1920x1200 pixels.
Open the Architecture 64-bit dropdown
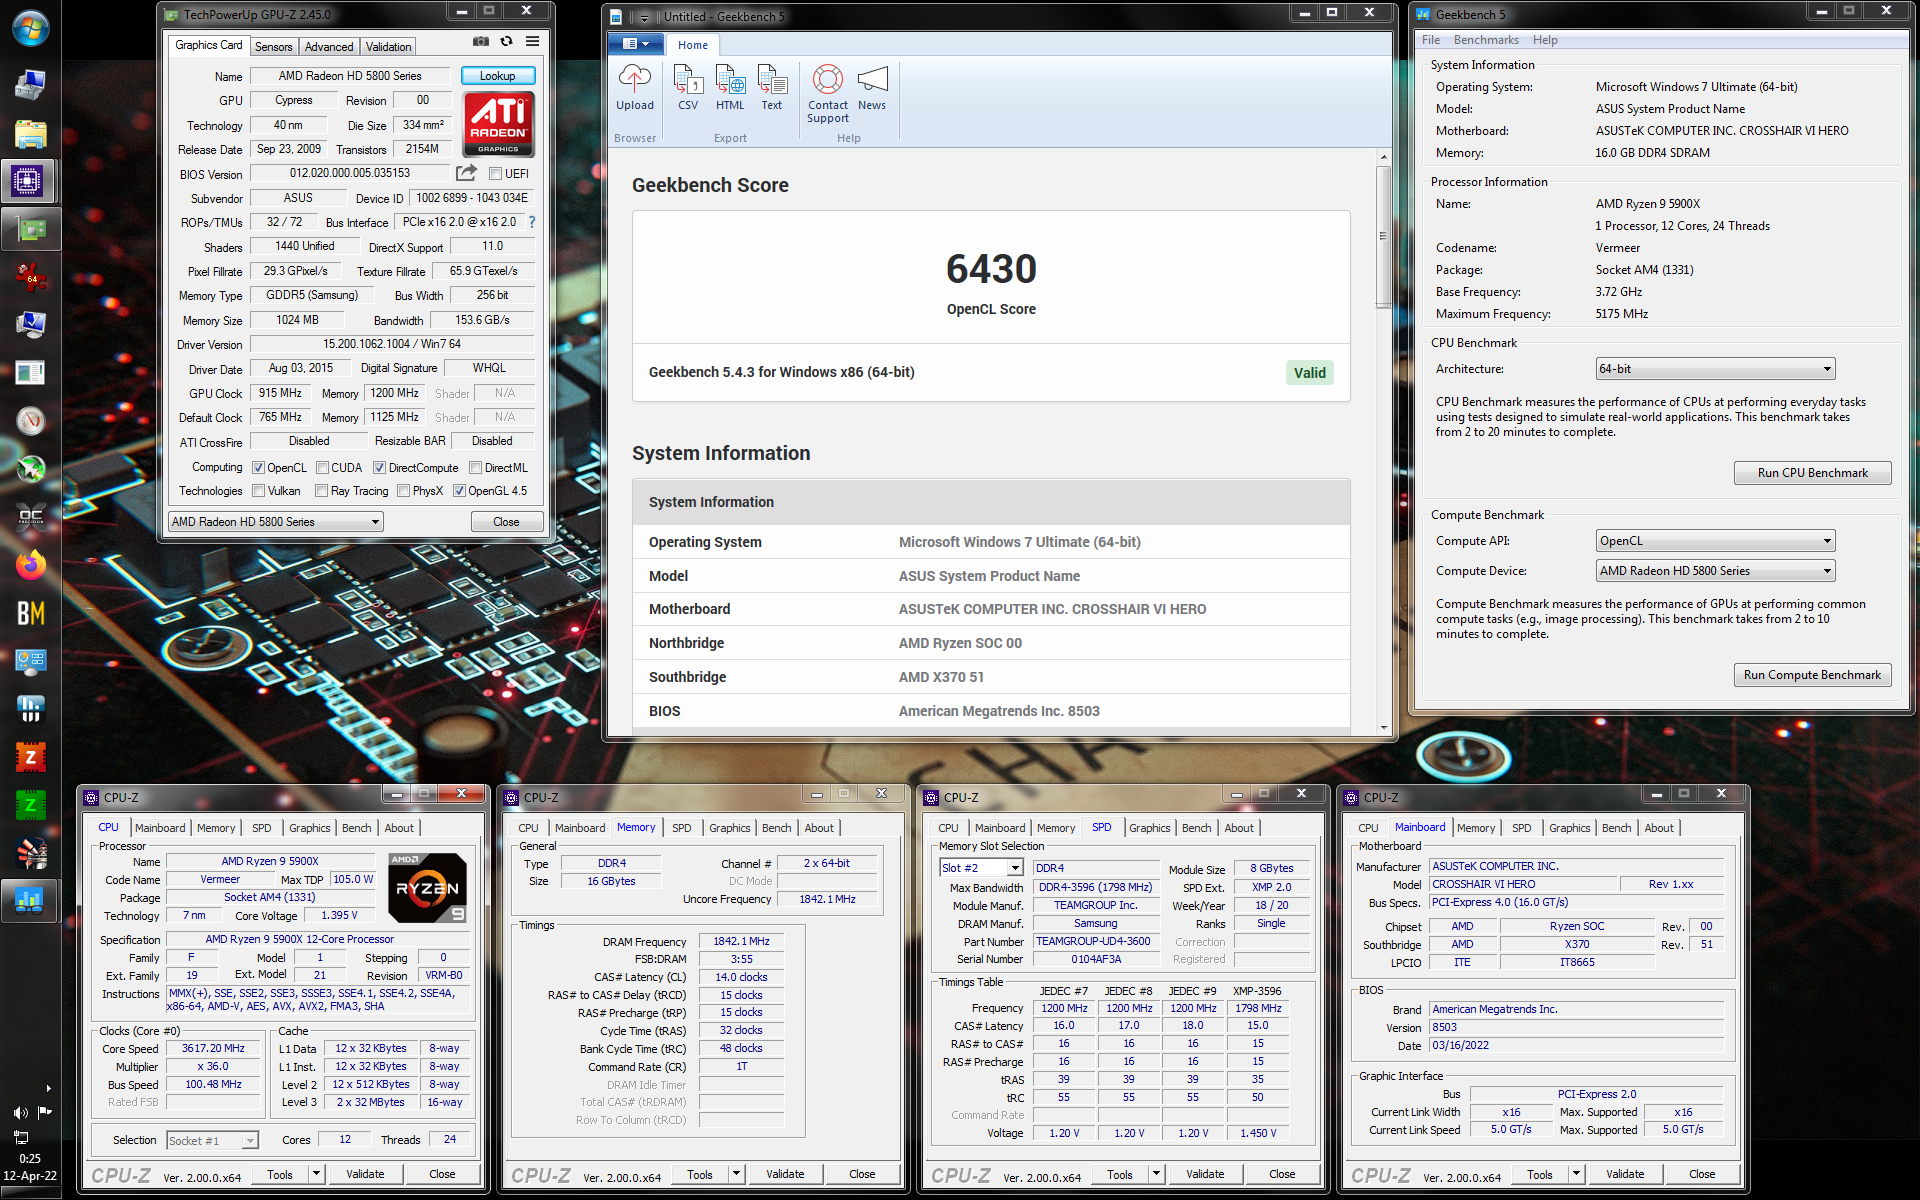point(1716,369)
